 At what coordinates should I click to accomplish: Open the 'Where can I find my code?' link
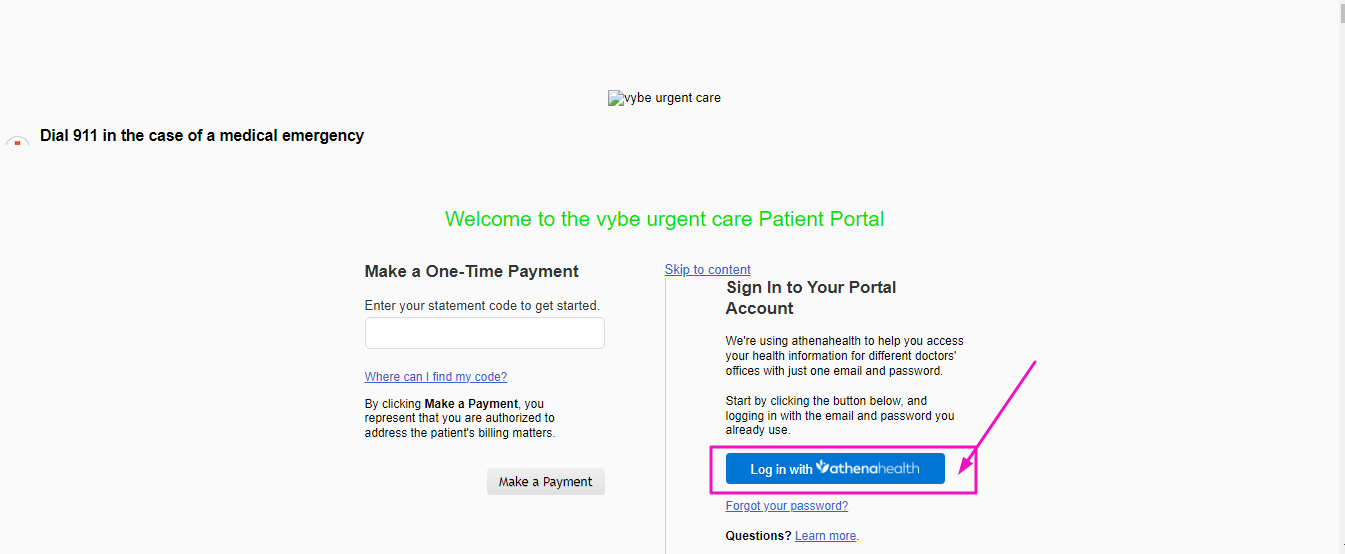pos(436,377)
